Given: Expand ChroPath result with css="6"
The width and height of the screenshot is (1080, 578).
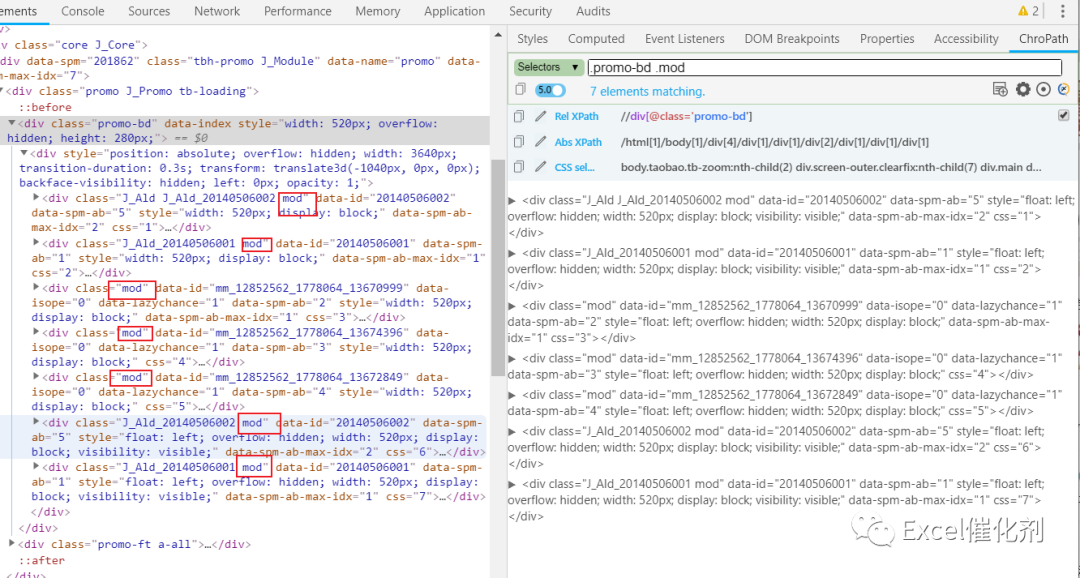Looking at the screenshot, I should click(512, 431).
